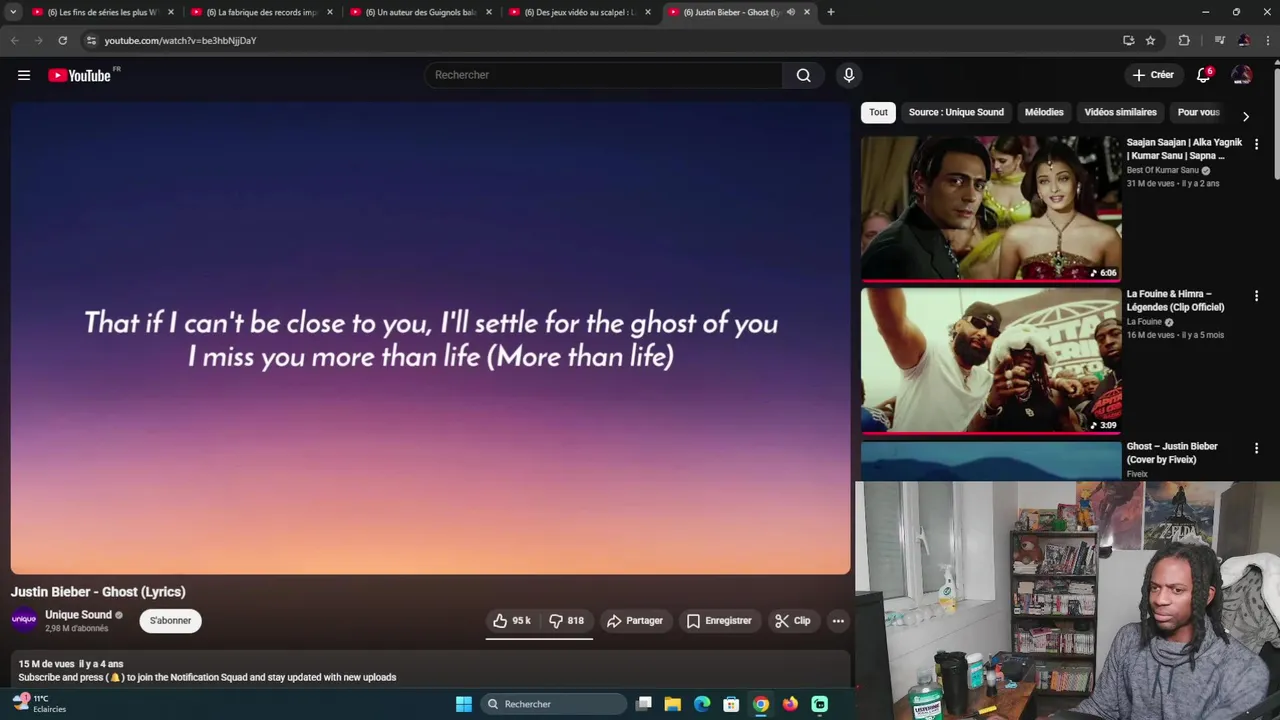Image resolution: width=1280 pixels, height=720 pixels.
Task: Open Firefox from the taskbar
Action: pos(790,704)
